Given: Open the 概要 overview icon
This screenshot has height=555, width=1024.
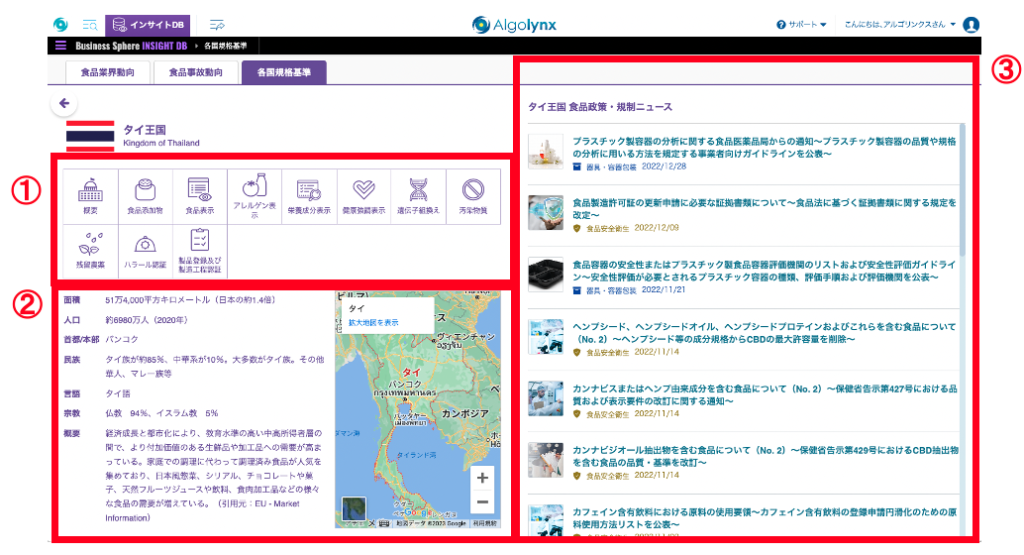Looking at the screenshot, I should coord(92,196).
